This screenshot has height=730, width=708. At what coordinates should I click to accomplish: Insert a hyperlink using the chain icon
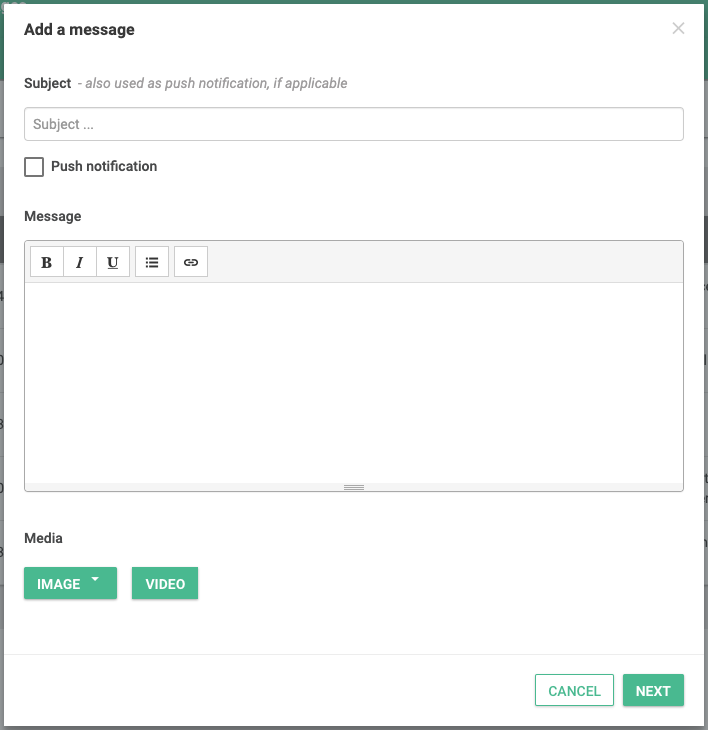(191, 262)
